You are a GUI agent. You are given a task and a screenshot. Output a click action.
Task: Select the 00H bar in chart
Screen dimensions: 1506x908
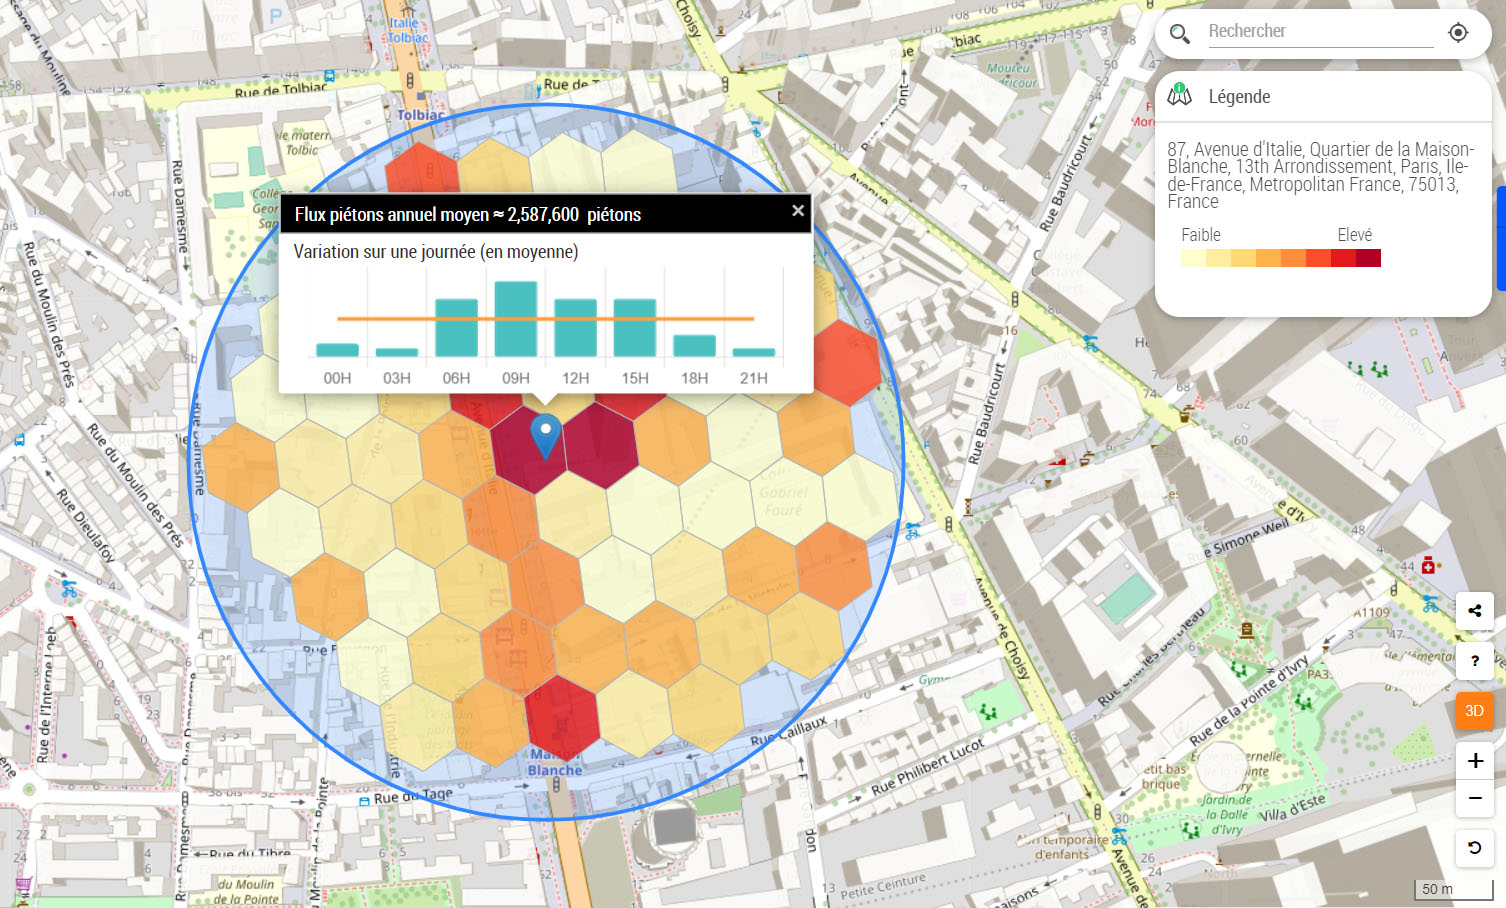(337, 350)
